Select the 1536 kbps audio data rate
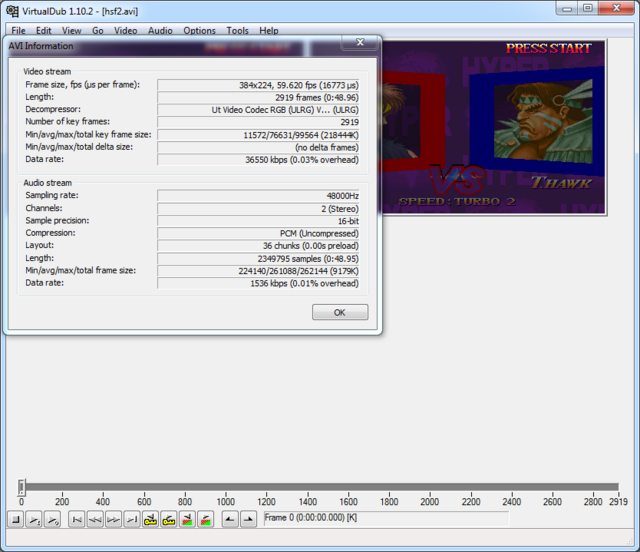Viewport: 640px width, 552px height. point(258,283)
